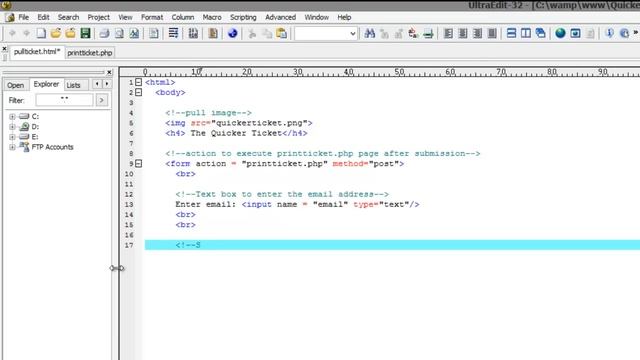Click the green globe browser view icon
This screenshot has height=360, width=640.
[x=560, y=33]
